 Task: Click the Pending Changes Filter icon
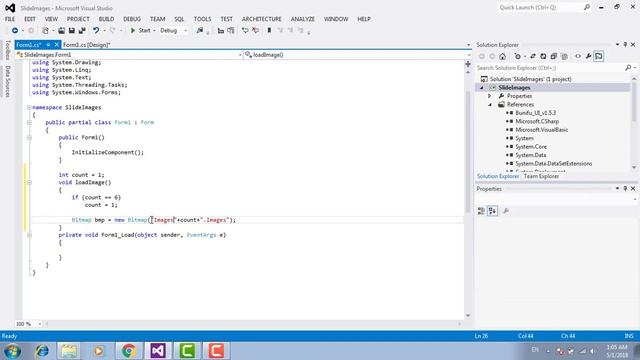pos(518,56)
